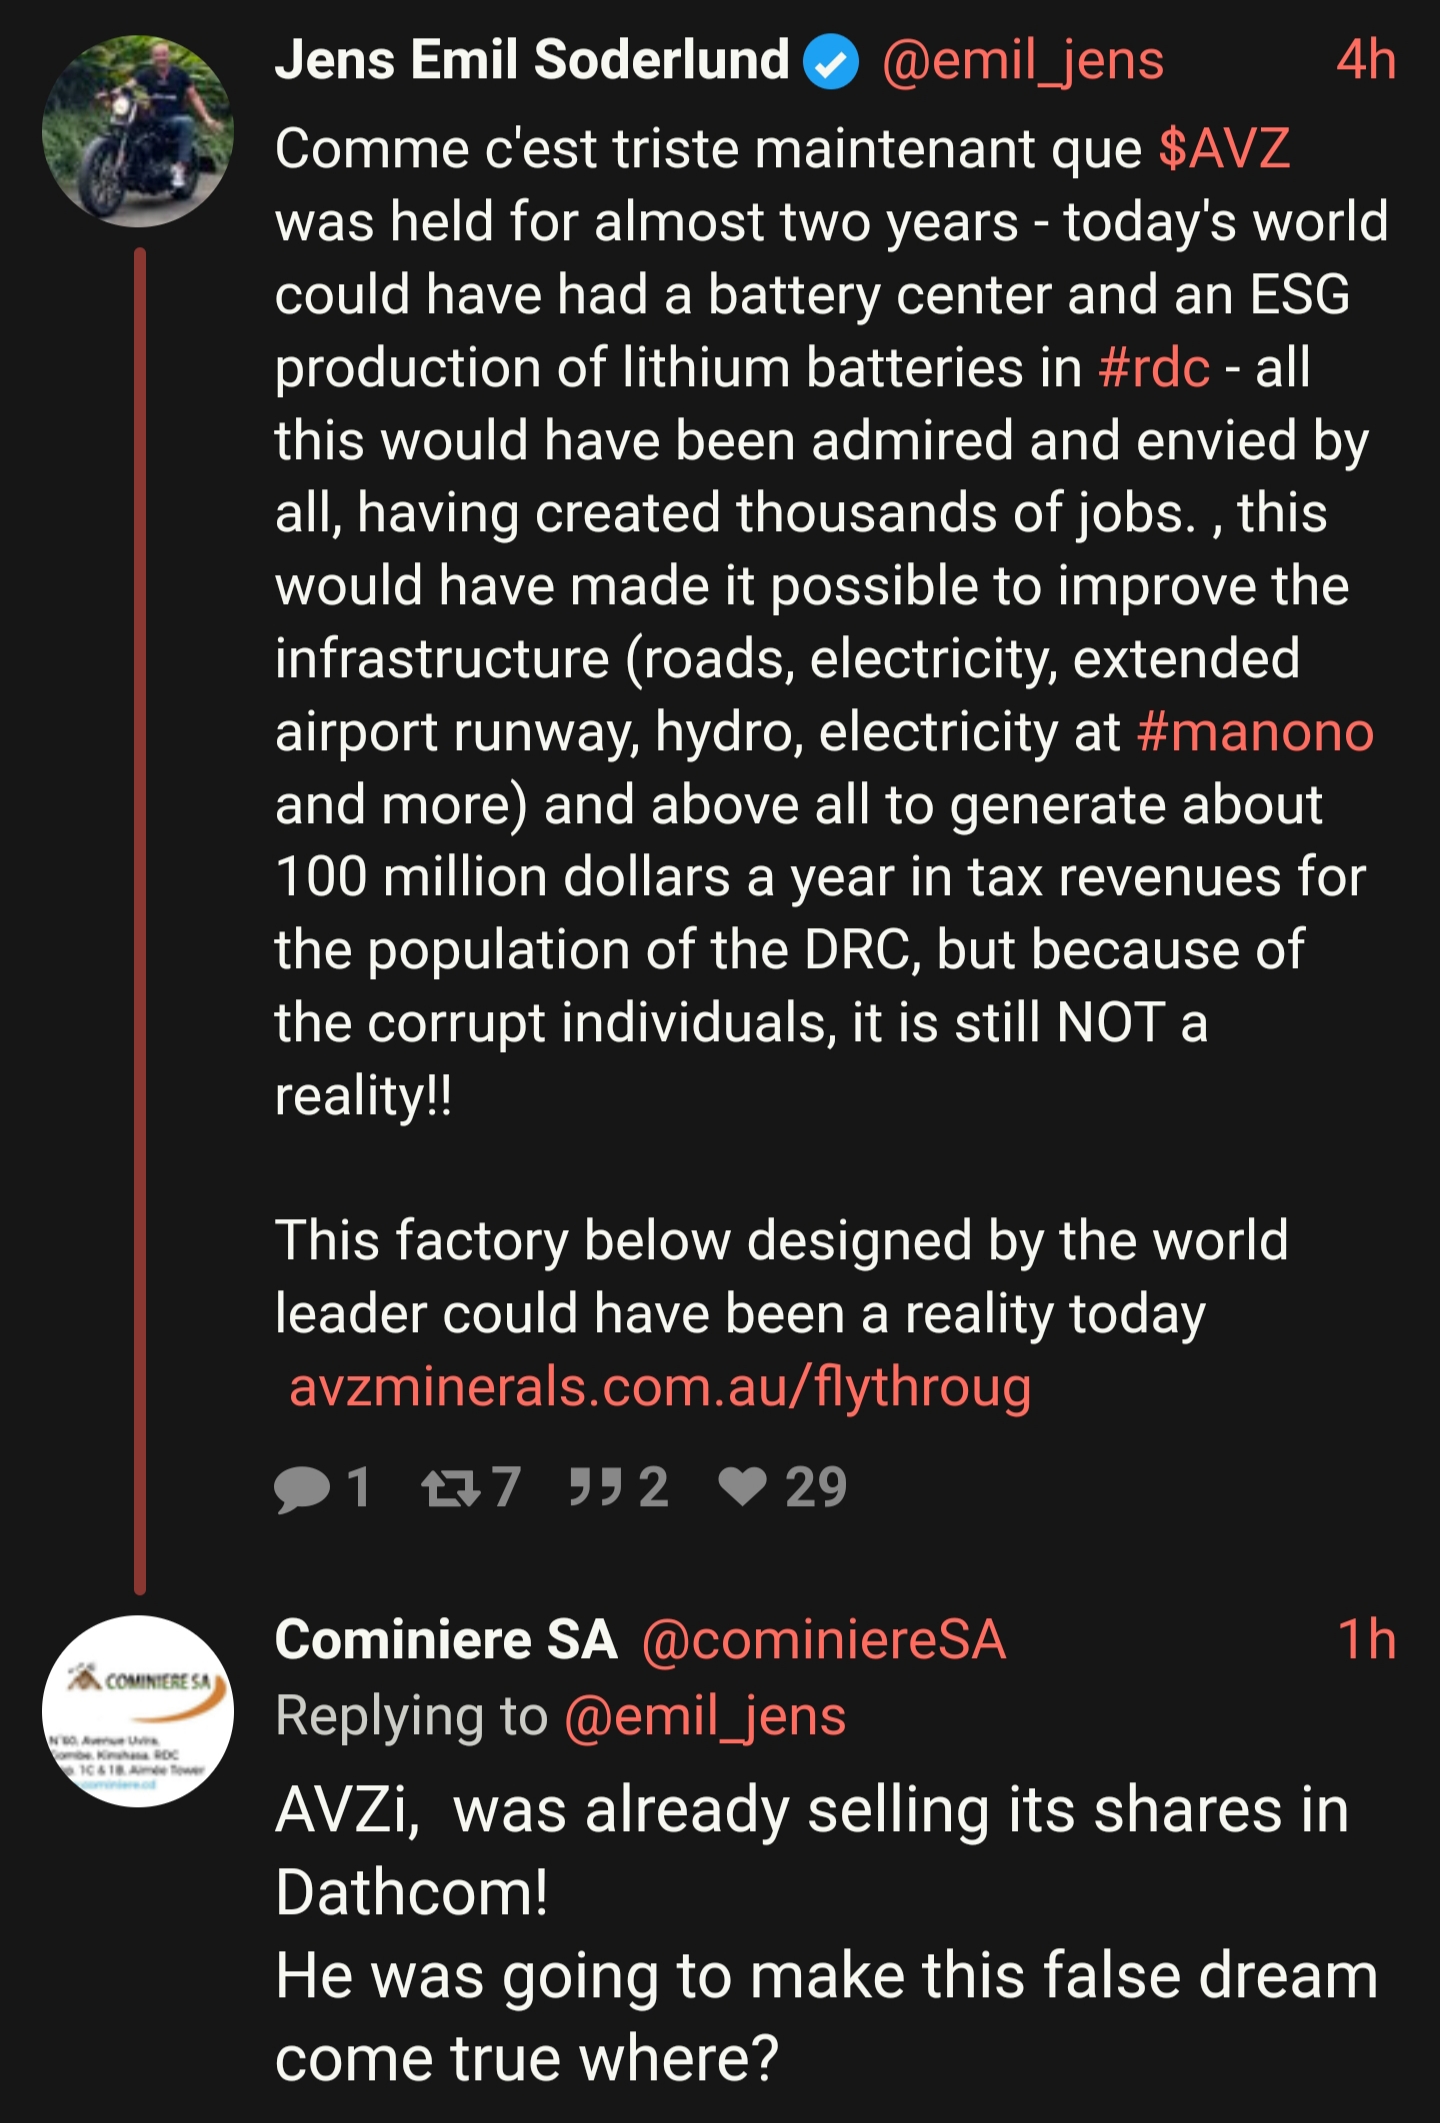Tap the retweet arrows icon

click(450, 1488)
